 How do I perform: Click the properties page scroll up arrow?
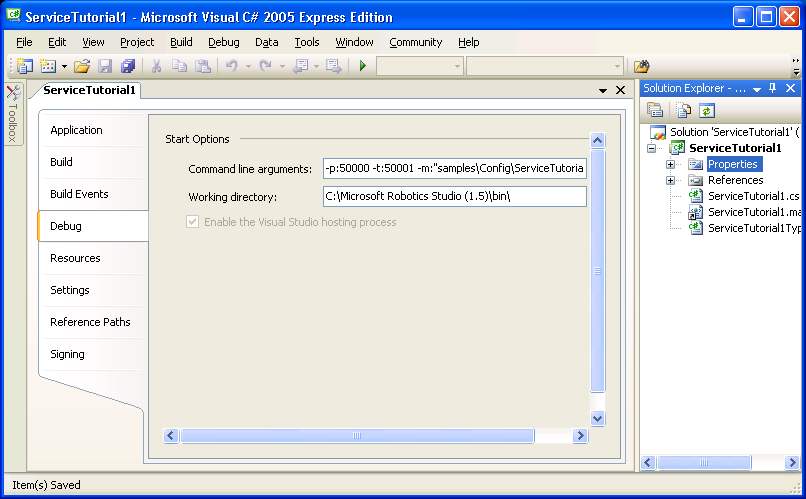tap(597, 140)
